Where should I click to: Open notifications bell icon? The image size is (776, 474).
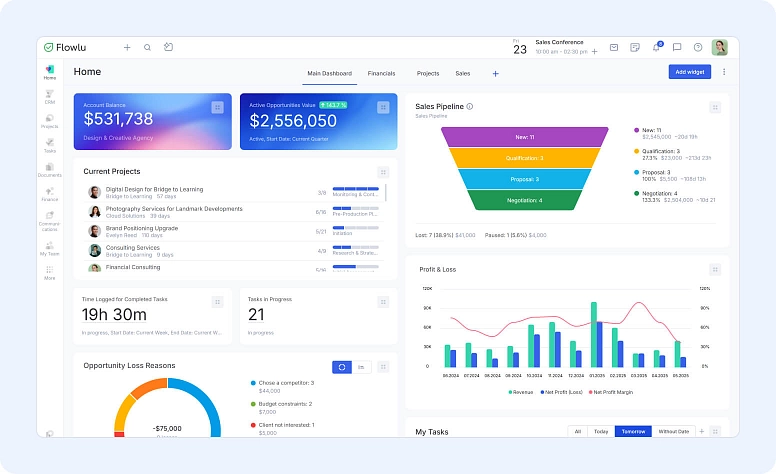point(656,47)
